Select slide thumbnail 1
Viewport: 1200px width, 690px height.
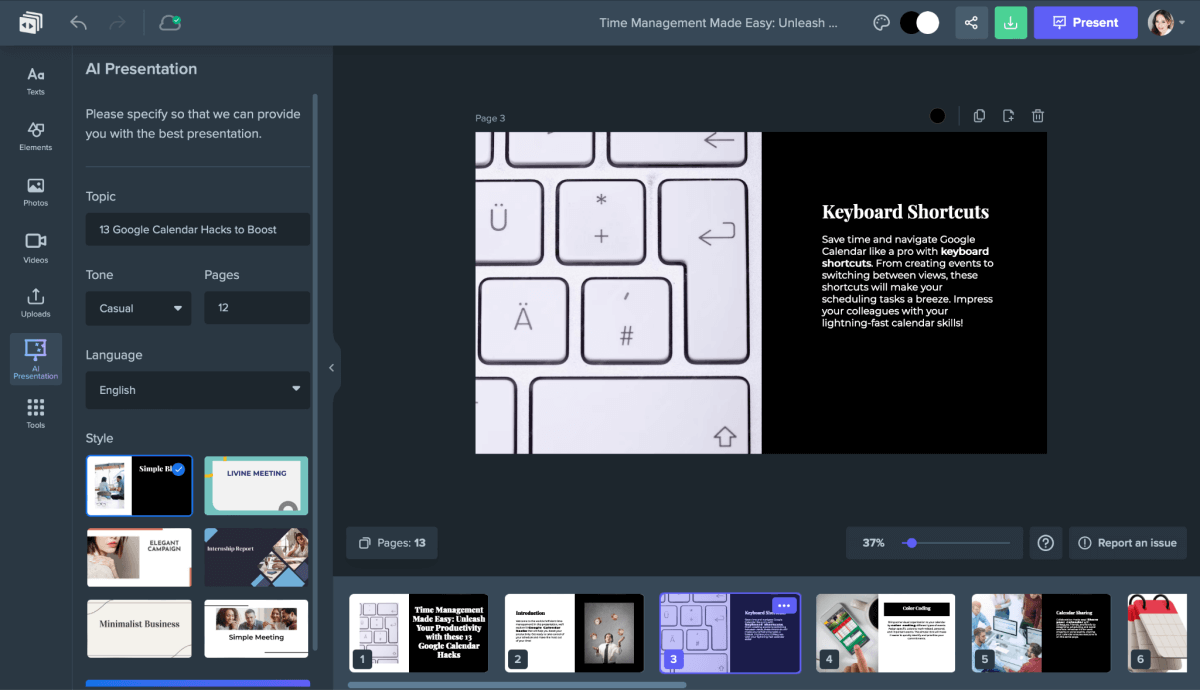pyautogui.click(x=418, y=633)
